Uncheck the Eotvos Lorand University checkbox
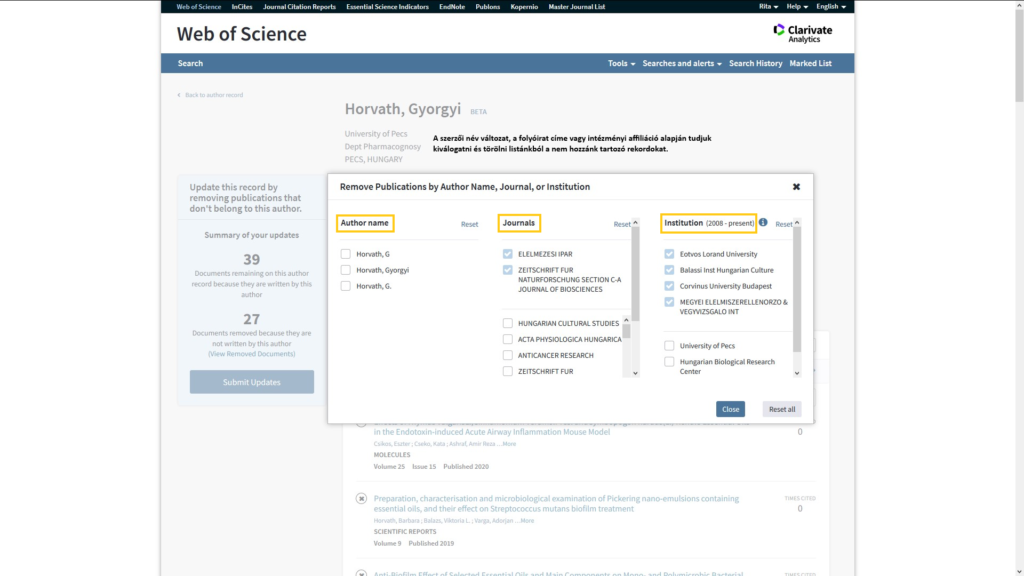Image resolution: width=1024 pixels, height=576 pixels. (x=669, y=254)
